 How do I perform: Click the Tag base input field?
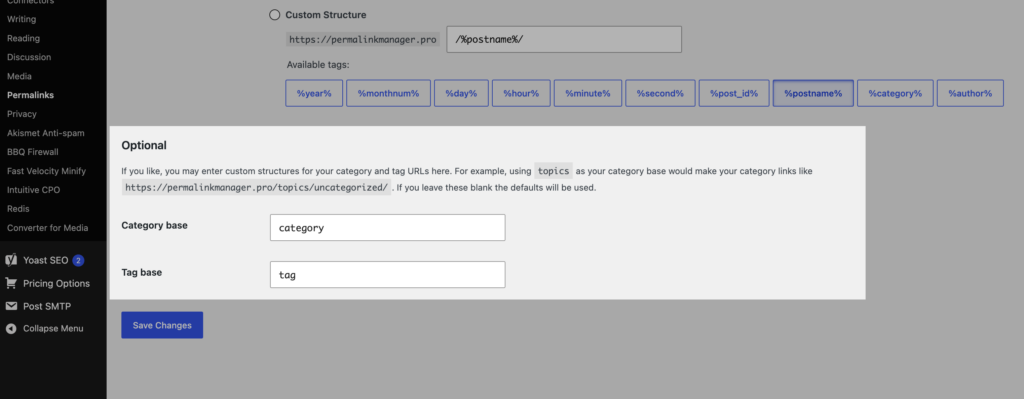(387, 275)
